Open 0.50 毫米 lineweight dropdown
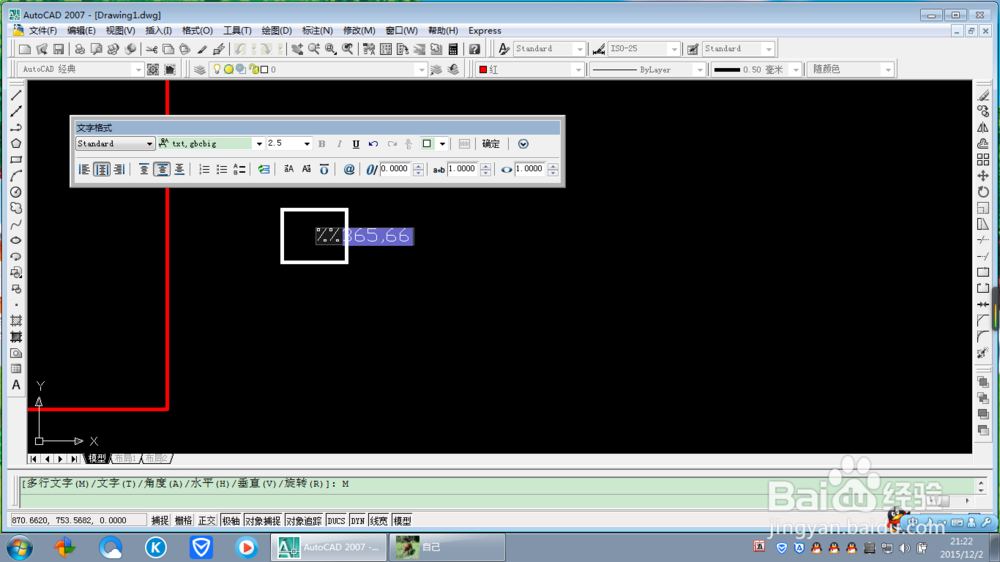Screen dimensions: 1000x562 click(x=795, y=70)
